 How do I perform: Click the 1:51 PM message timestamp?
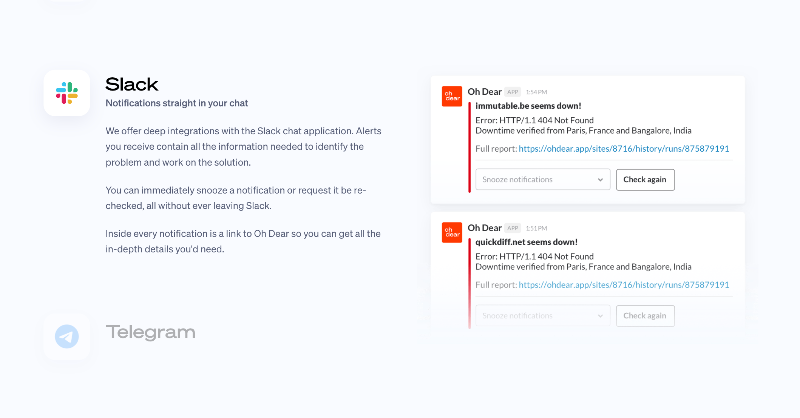536,229
